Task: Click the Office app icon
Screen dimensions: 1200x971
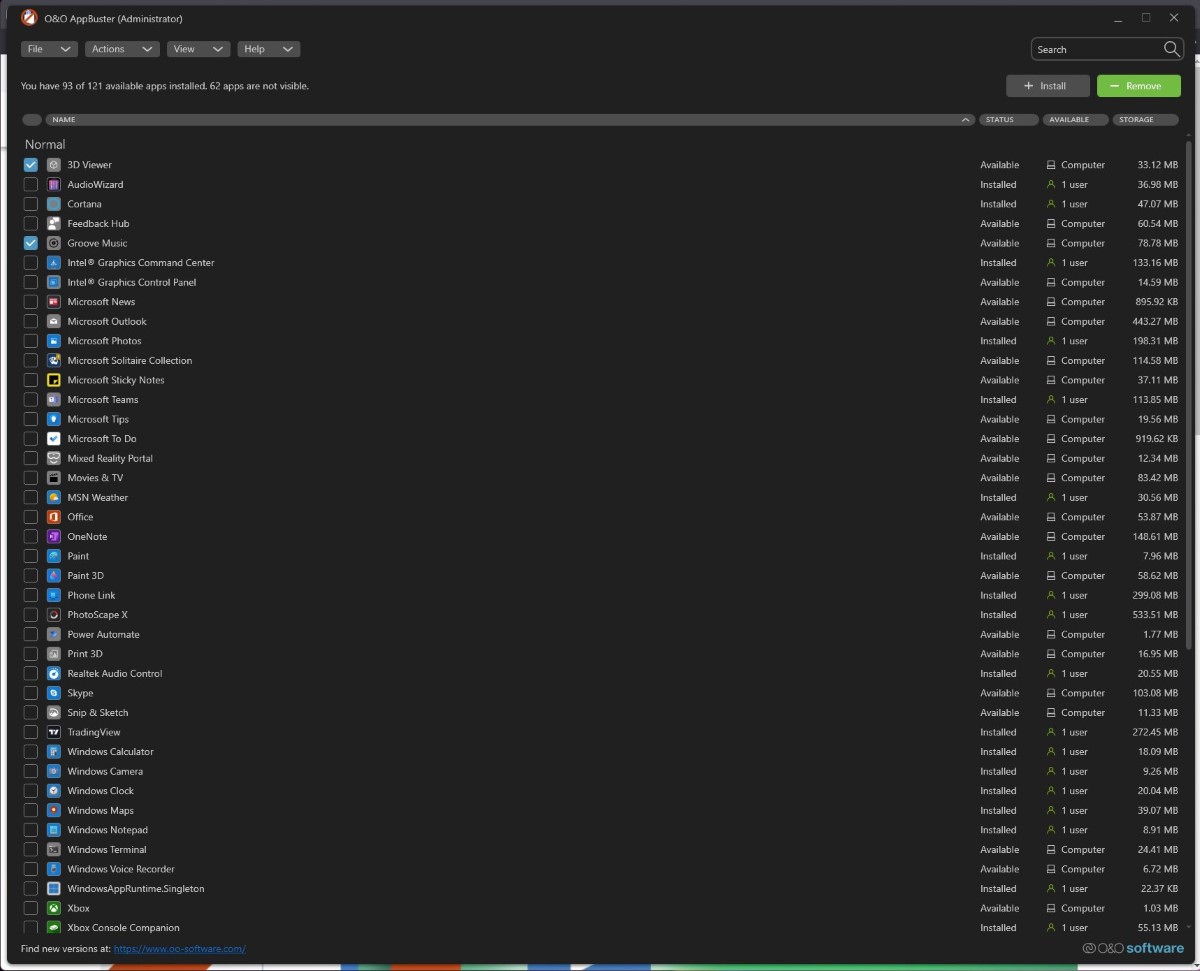Action: [x=54, y=517]
